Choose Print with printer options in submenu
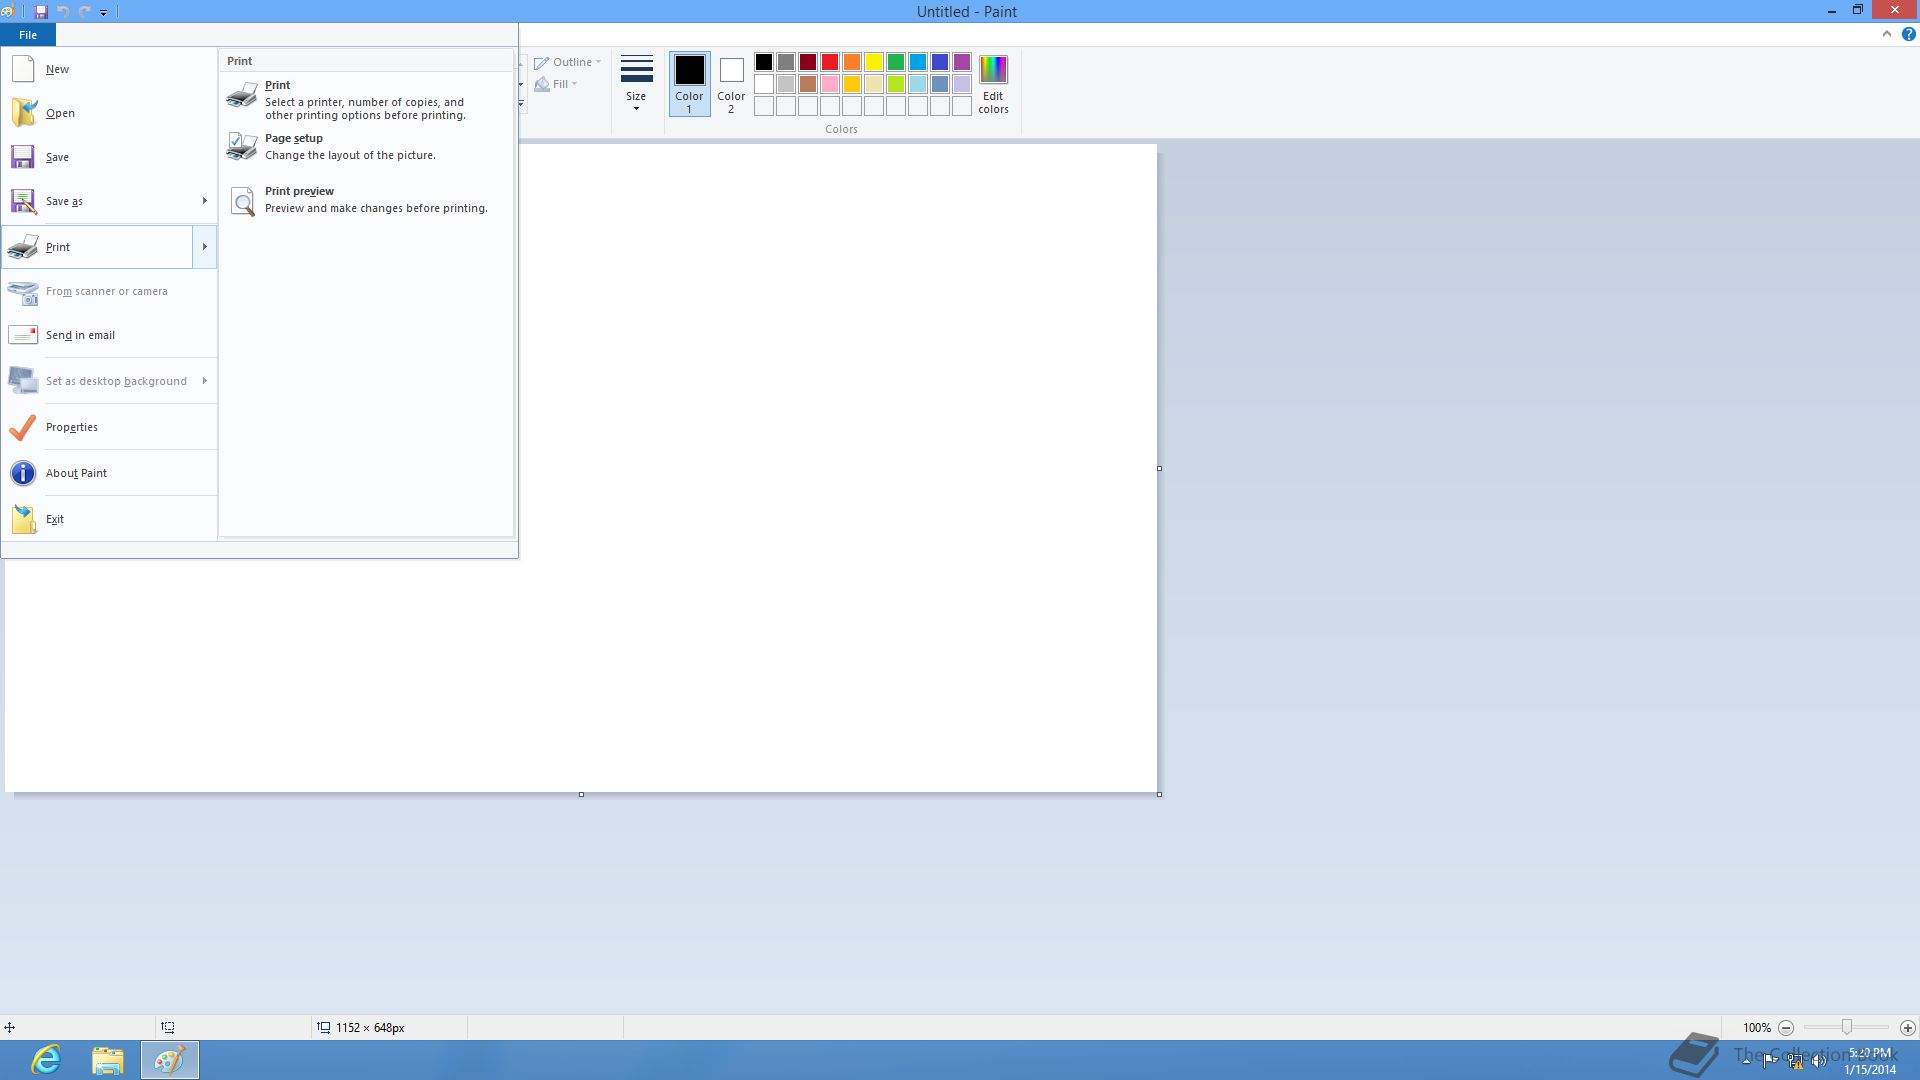The height and width of the screenshot is (1080, 1920). pyautogui.click(x=366, y=99)
